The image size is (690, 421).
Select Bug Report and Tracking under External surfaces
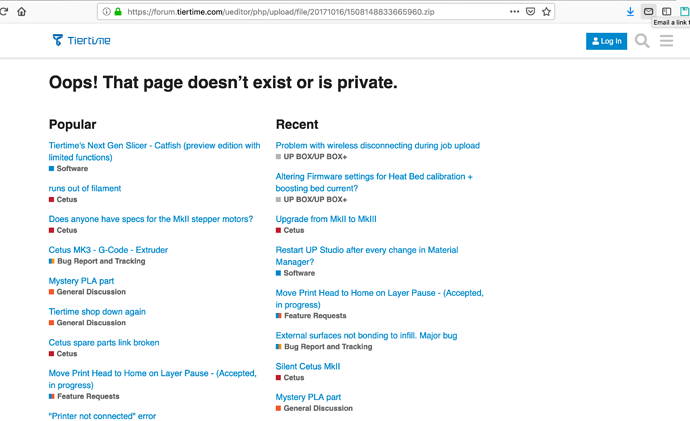(x=324, y=347)
